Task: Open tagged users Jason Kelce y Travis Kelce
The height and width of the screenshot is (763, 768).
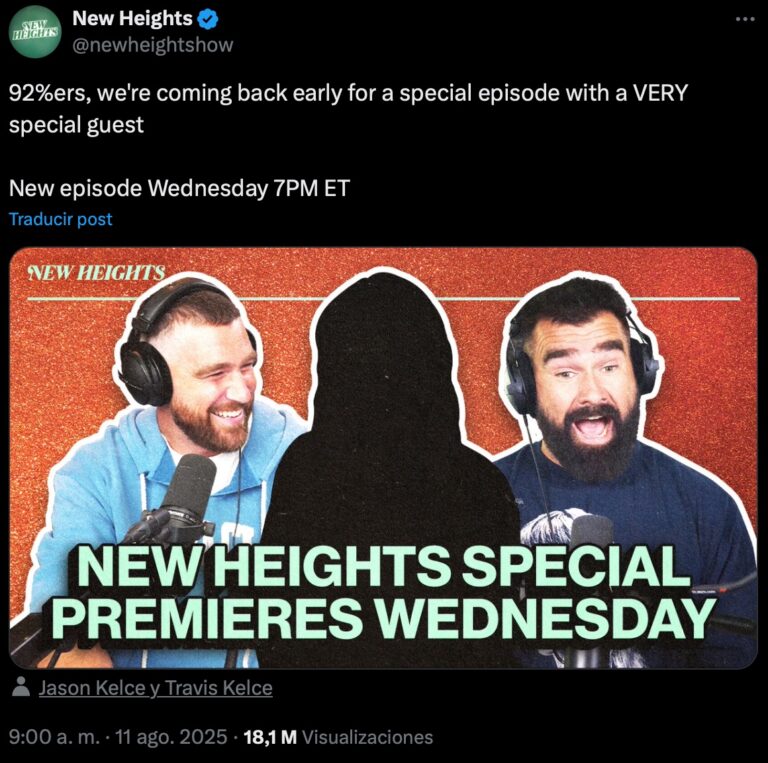Action: [x=156, y=688]
